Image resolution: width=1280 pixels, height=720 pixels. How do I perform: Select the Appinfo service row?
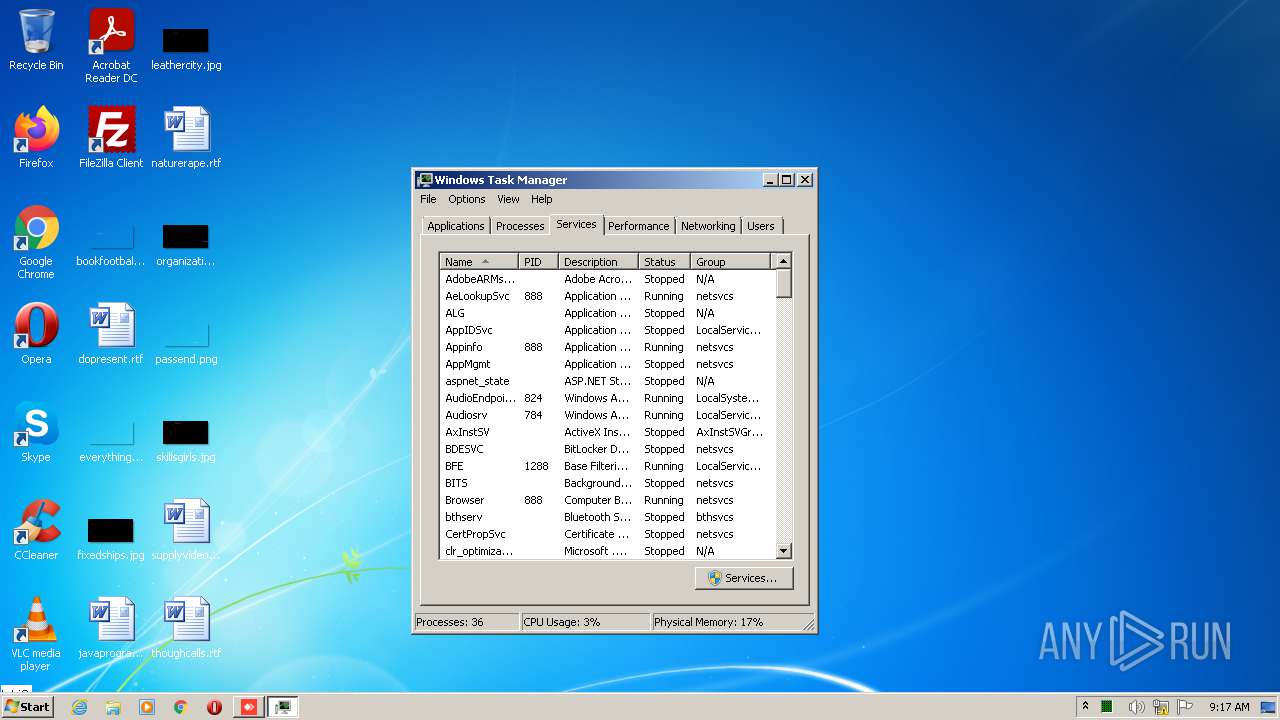607,347
